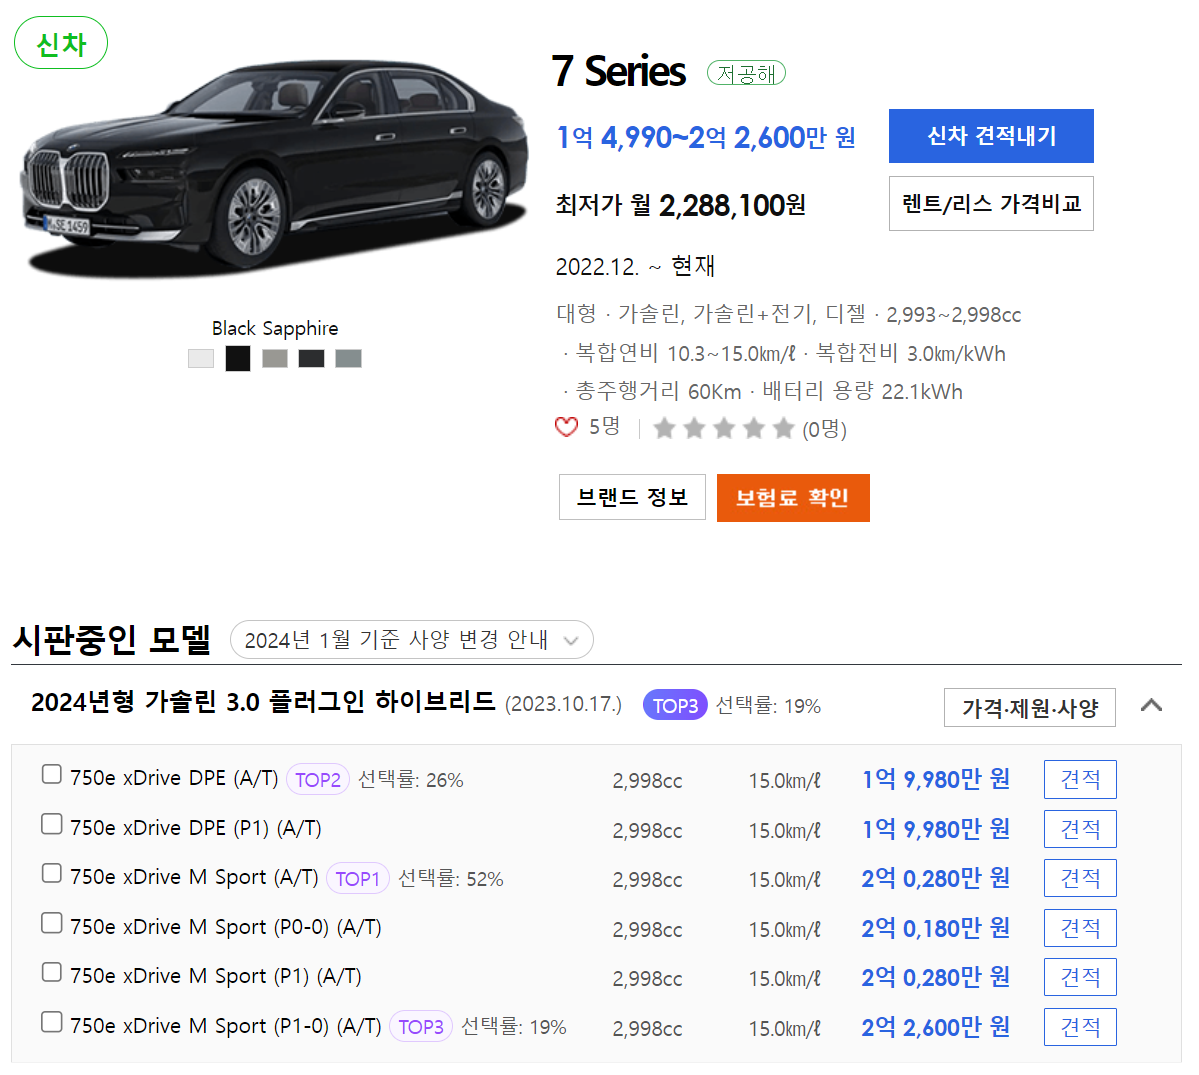This screenshot has height=1075, width=1199.
Task: Click 견적 for 750e xDrive DPE (A/T)
Action: tap(1080, 779)
